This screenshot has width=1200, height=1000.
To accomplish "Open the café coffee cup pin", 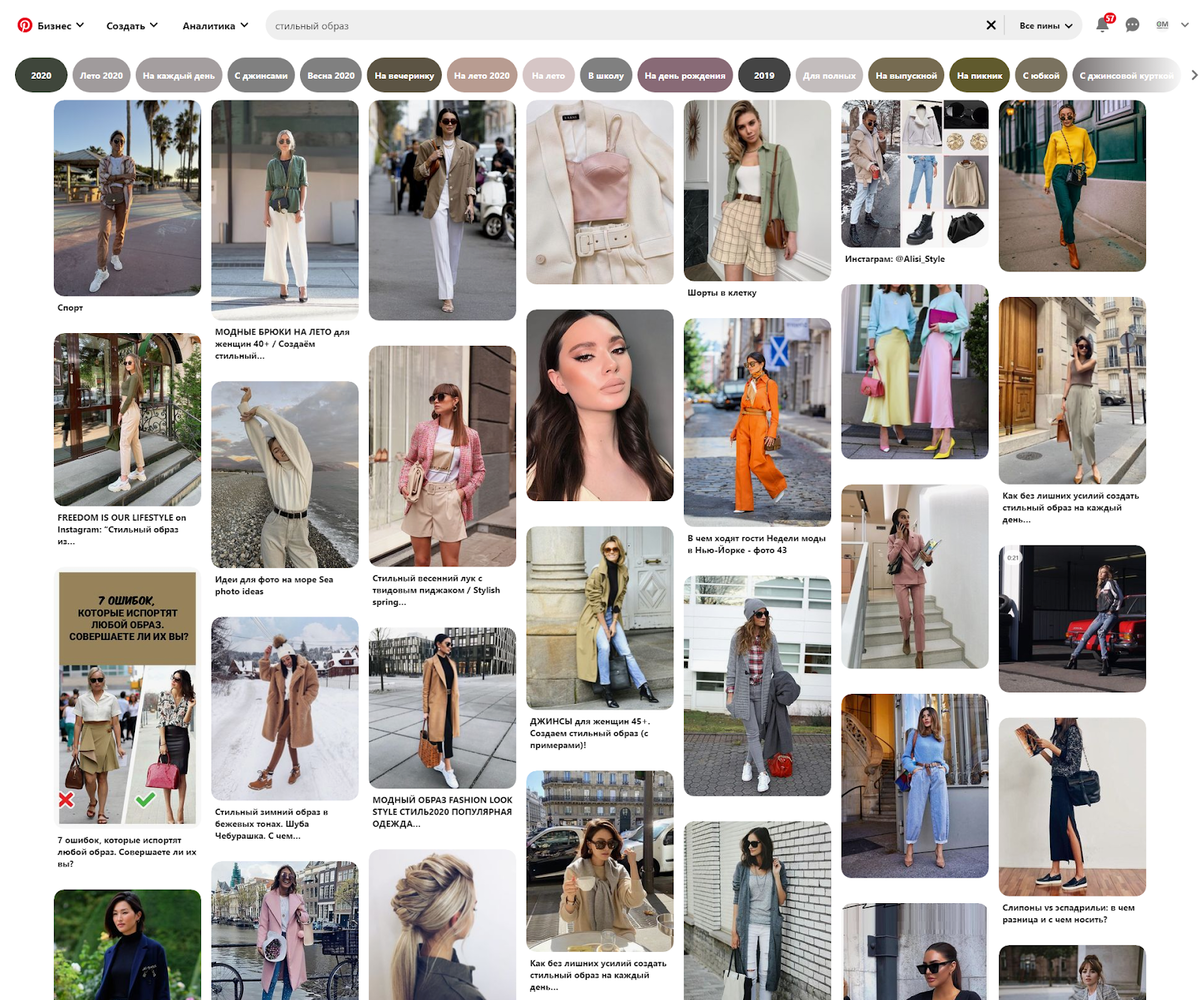I will (x=600, y=861).
